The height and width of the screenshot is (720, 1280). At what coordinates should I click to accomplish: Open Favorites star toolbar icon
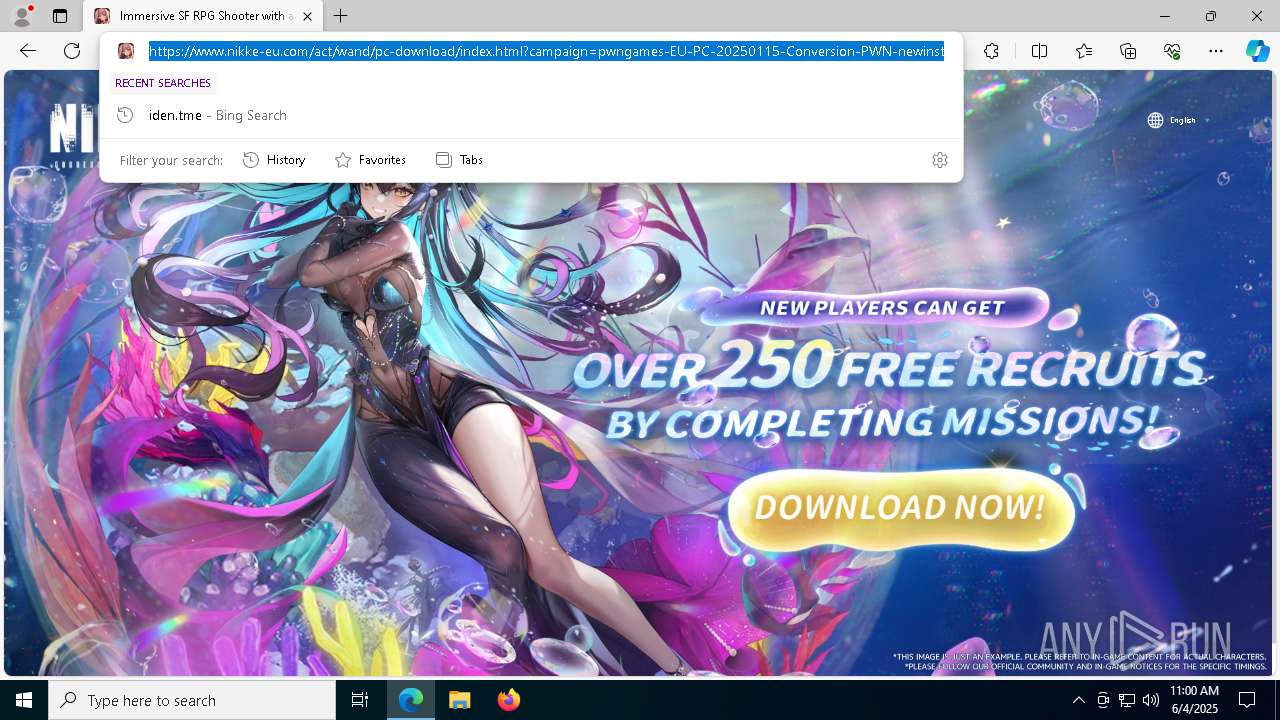1084,51
